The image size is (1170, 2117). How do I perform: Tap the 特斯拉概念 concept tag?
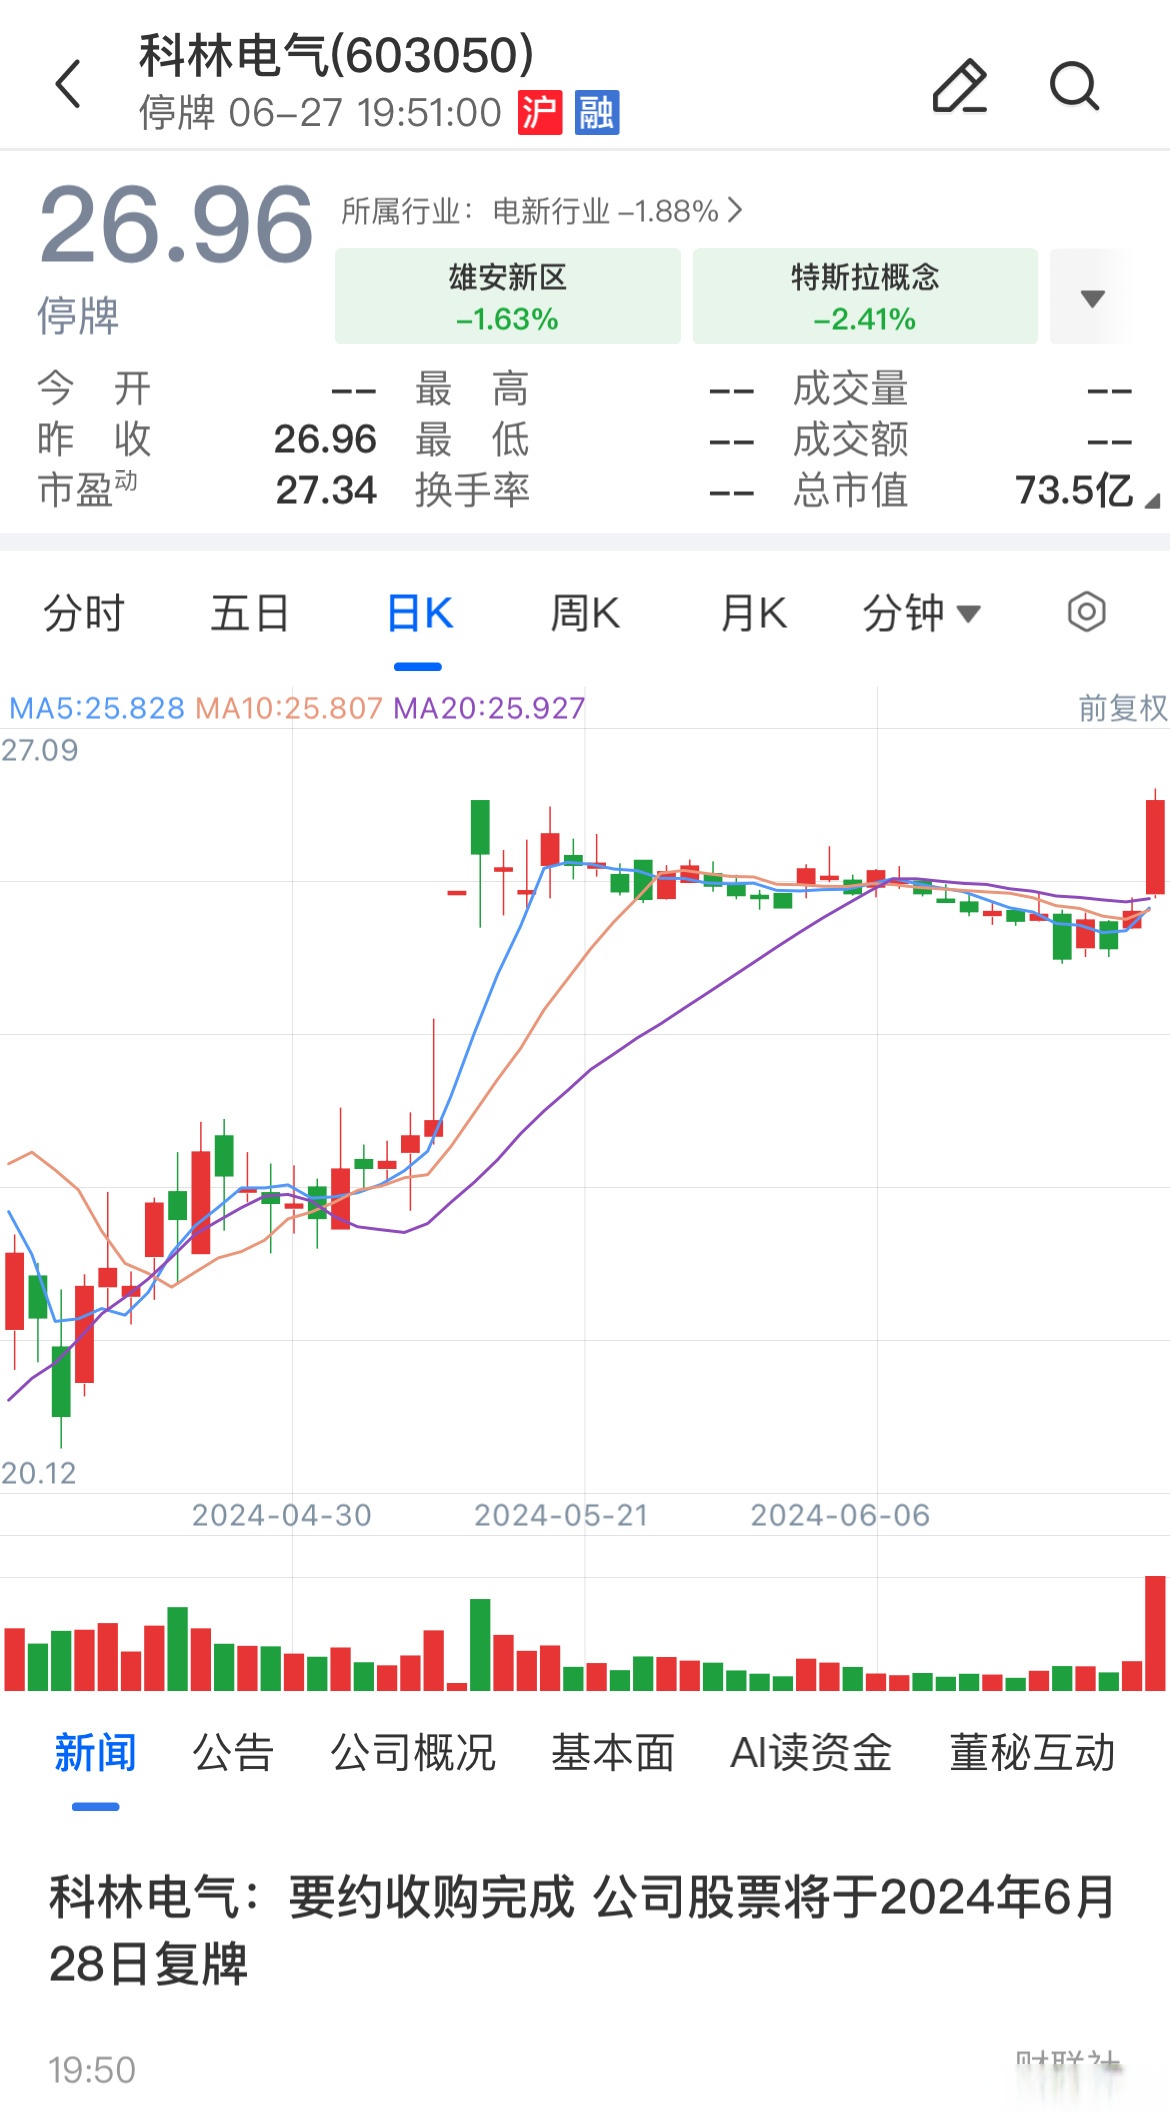point(865,297)
